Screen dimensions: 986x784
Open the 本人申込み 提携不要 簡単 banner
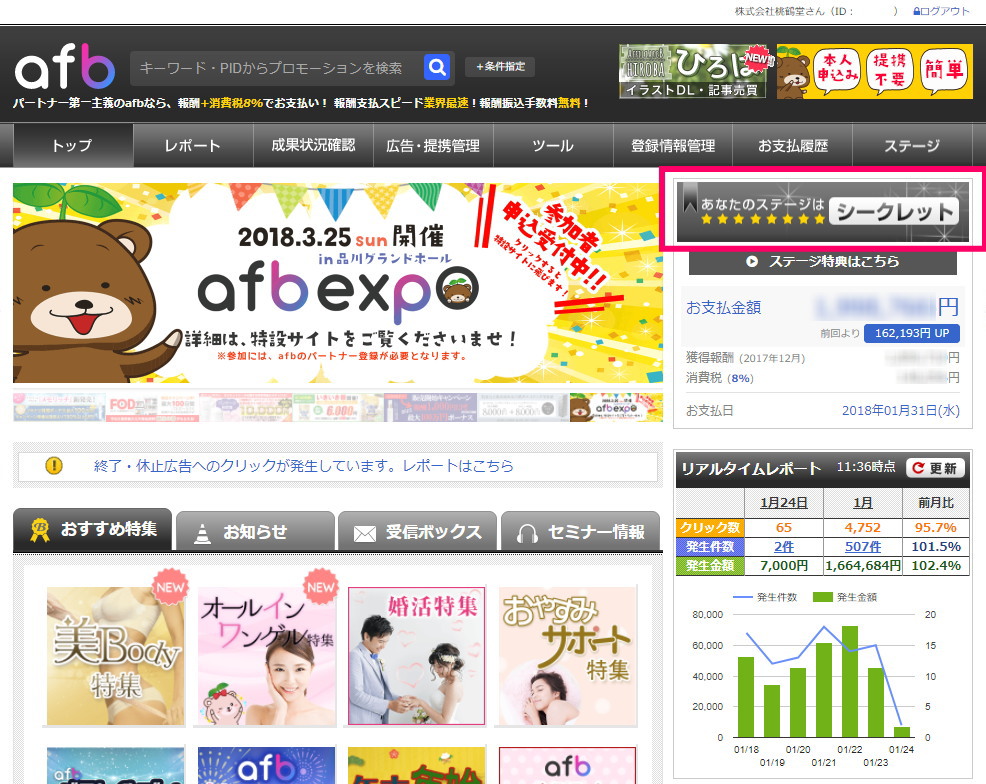pos(875,71)
